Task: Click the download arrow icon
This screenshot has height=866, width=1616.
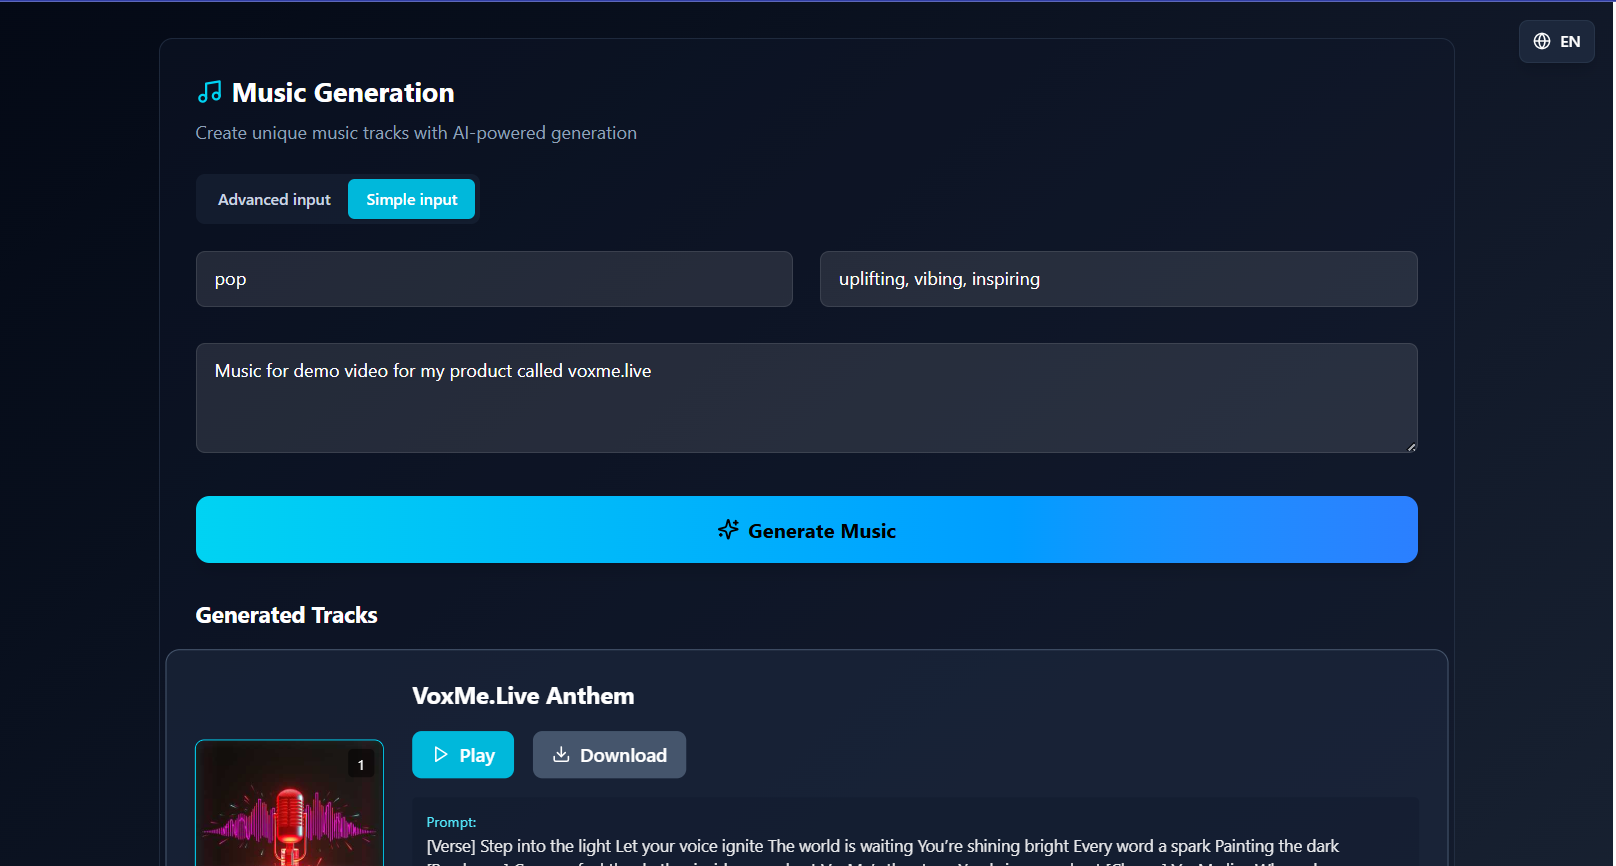Action: pos(561,755)
